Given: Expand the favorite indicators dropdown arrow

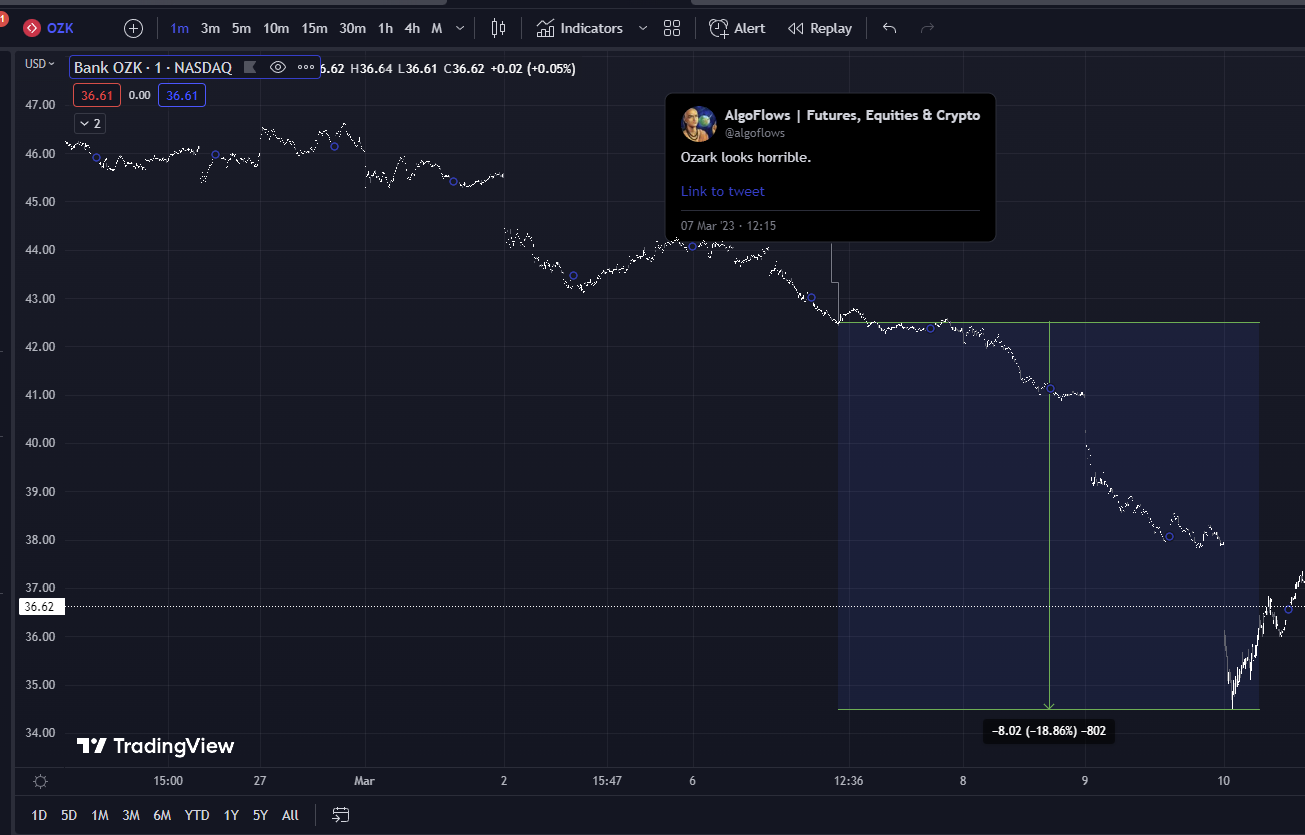Looking at the screenshot, I should click(x=643, y=28).
